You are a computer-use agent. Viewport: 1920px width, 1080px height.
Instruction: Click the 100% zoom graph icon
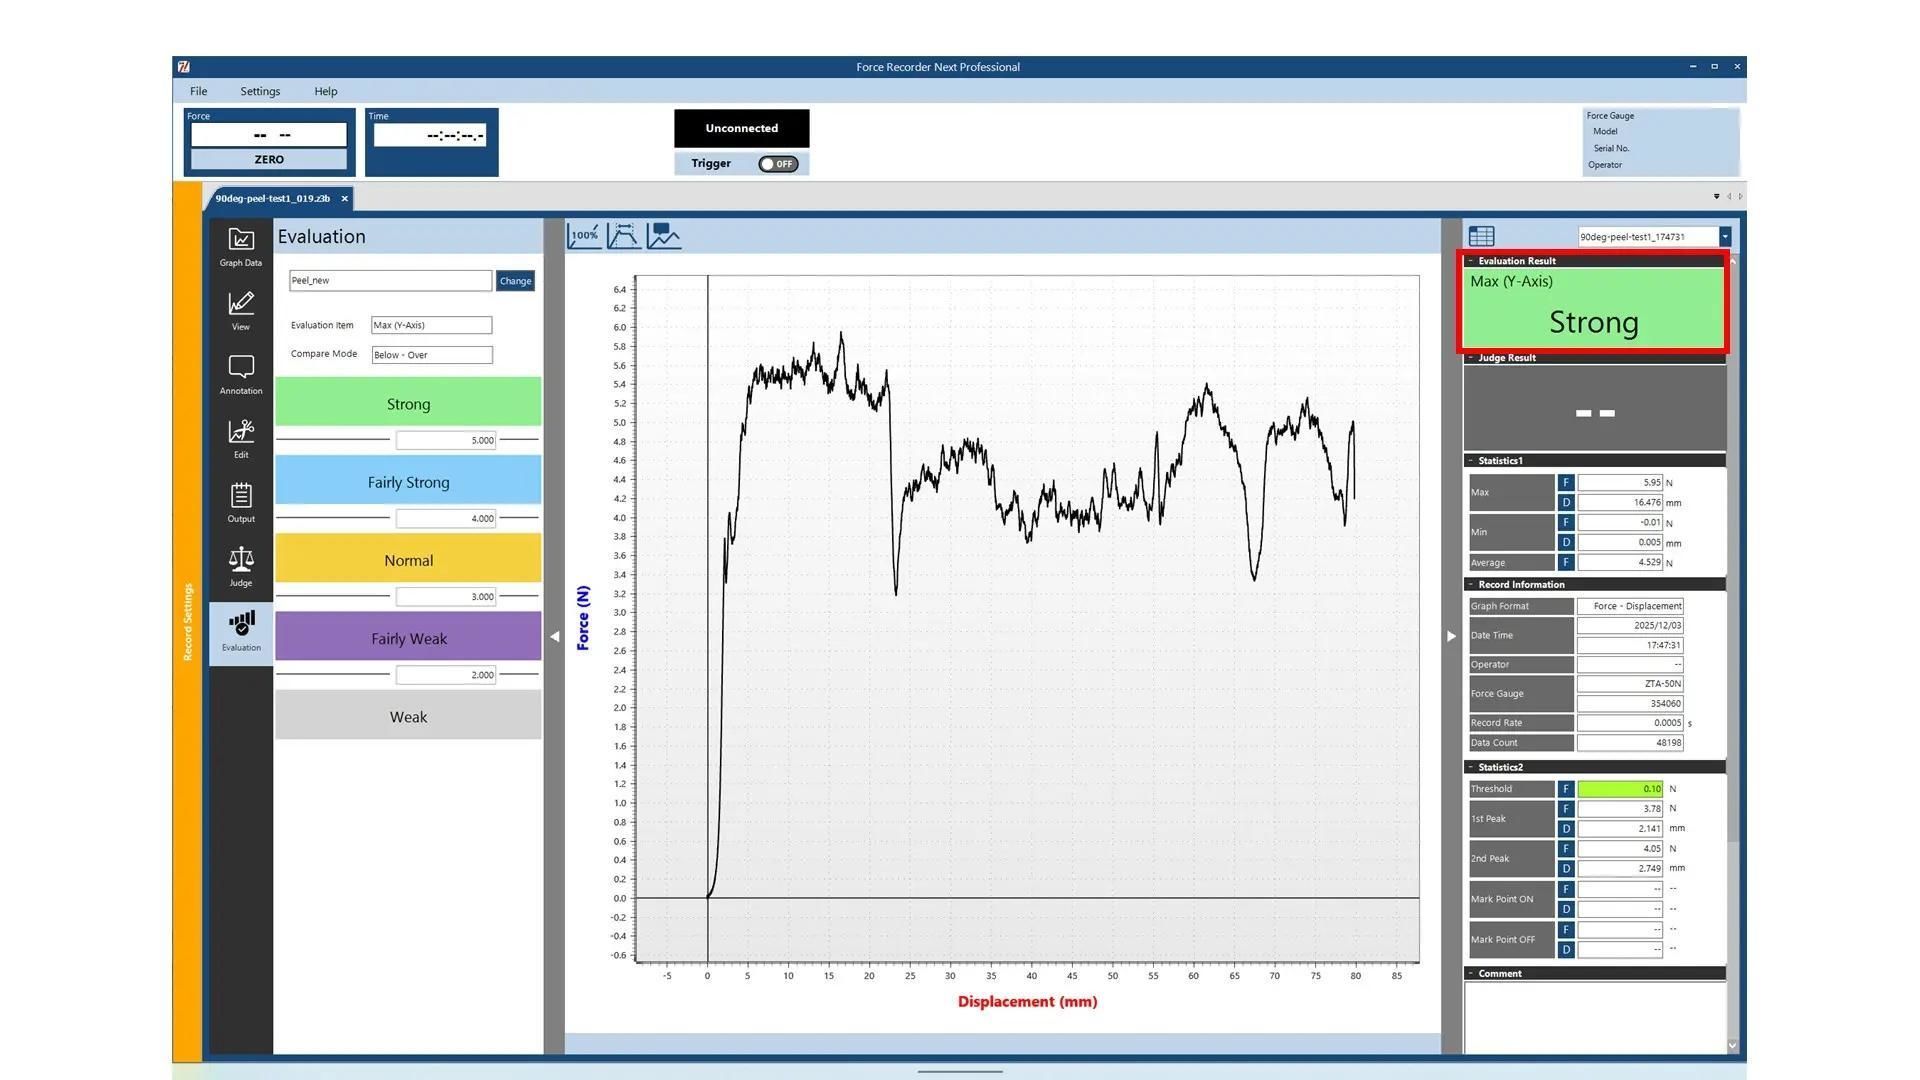(x=584, y=235)
